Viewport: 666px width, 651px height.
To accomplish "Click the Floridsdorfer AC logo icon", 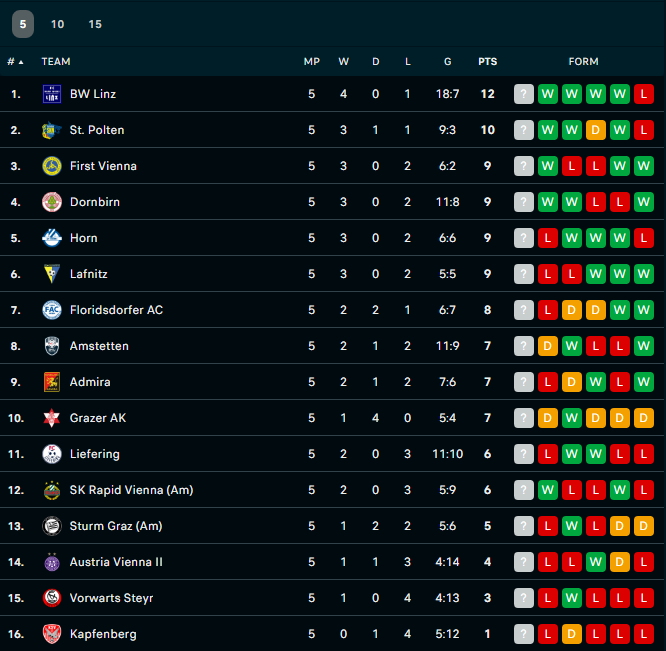I will tap(52, 310).
